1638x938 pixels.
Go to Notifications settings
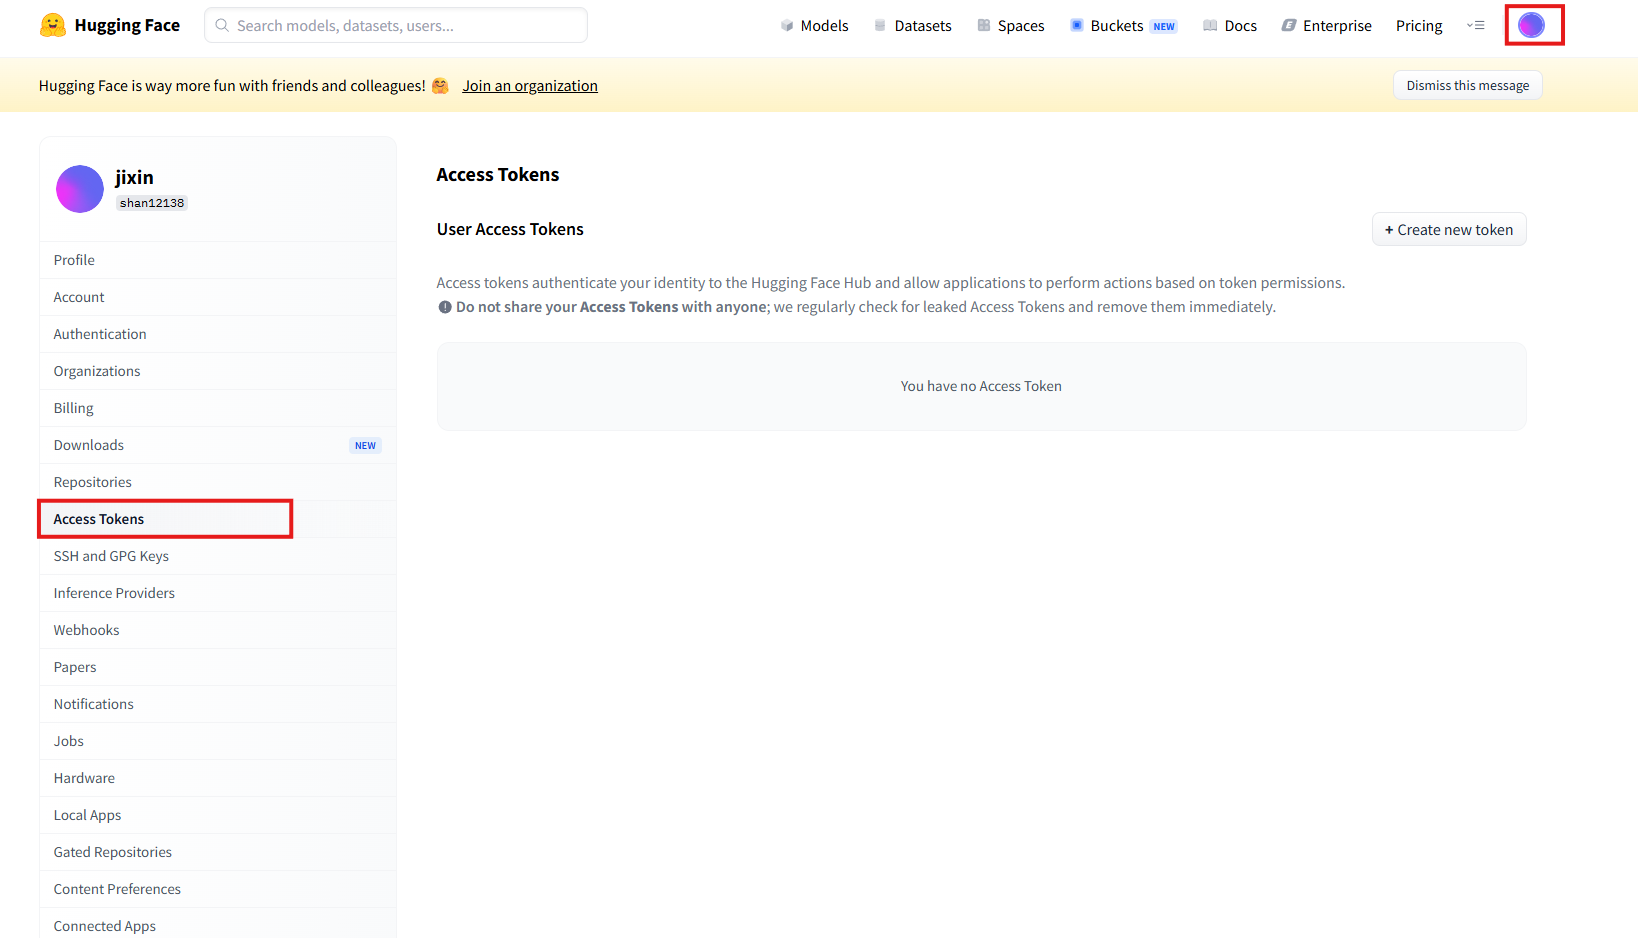coord(218,704)
